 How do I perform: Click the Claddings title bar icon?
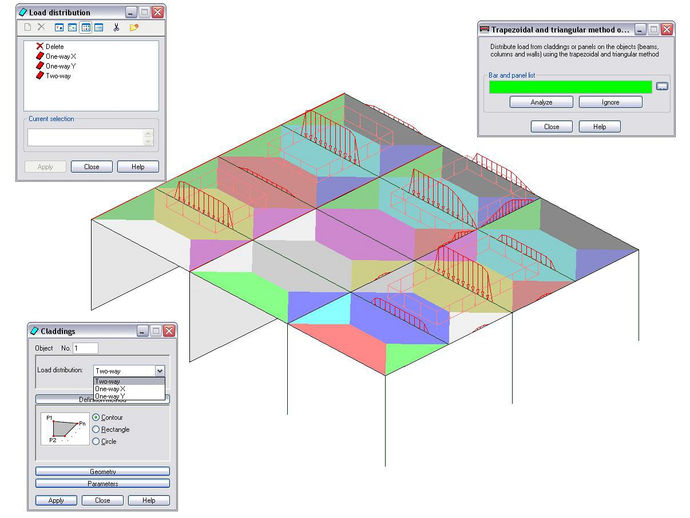click(x=35, y=331)
